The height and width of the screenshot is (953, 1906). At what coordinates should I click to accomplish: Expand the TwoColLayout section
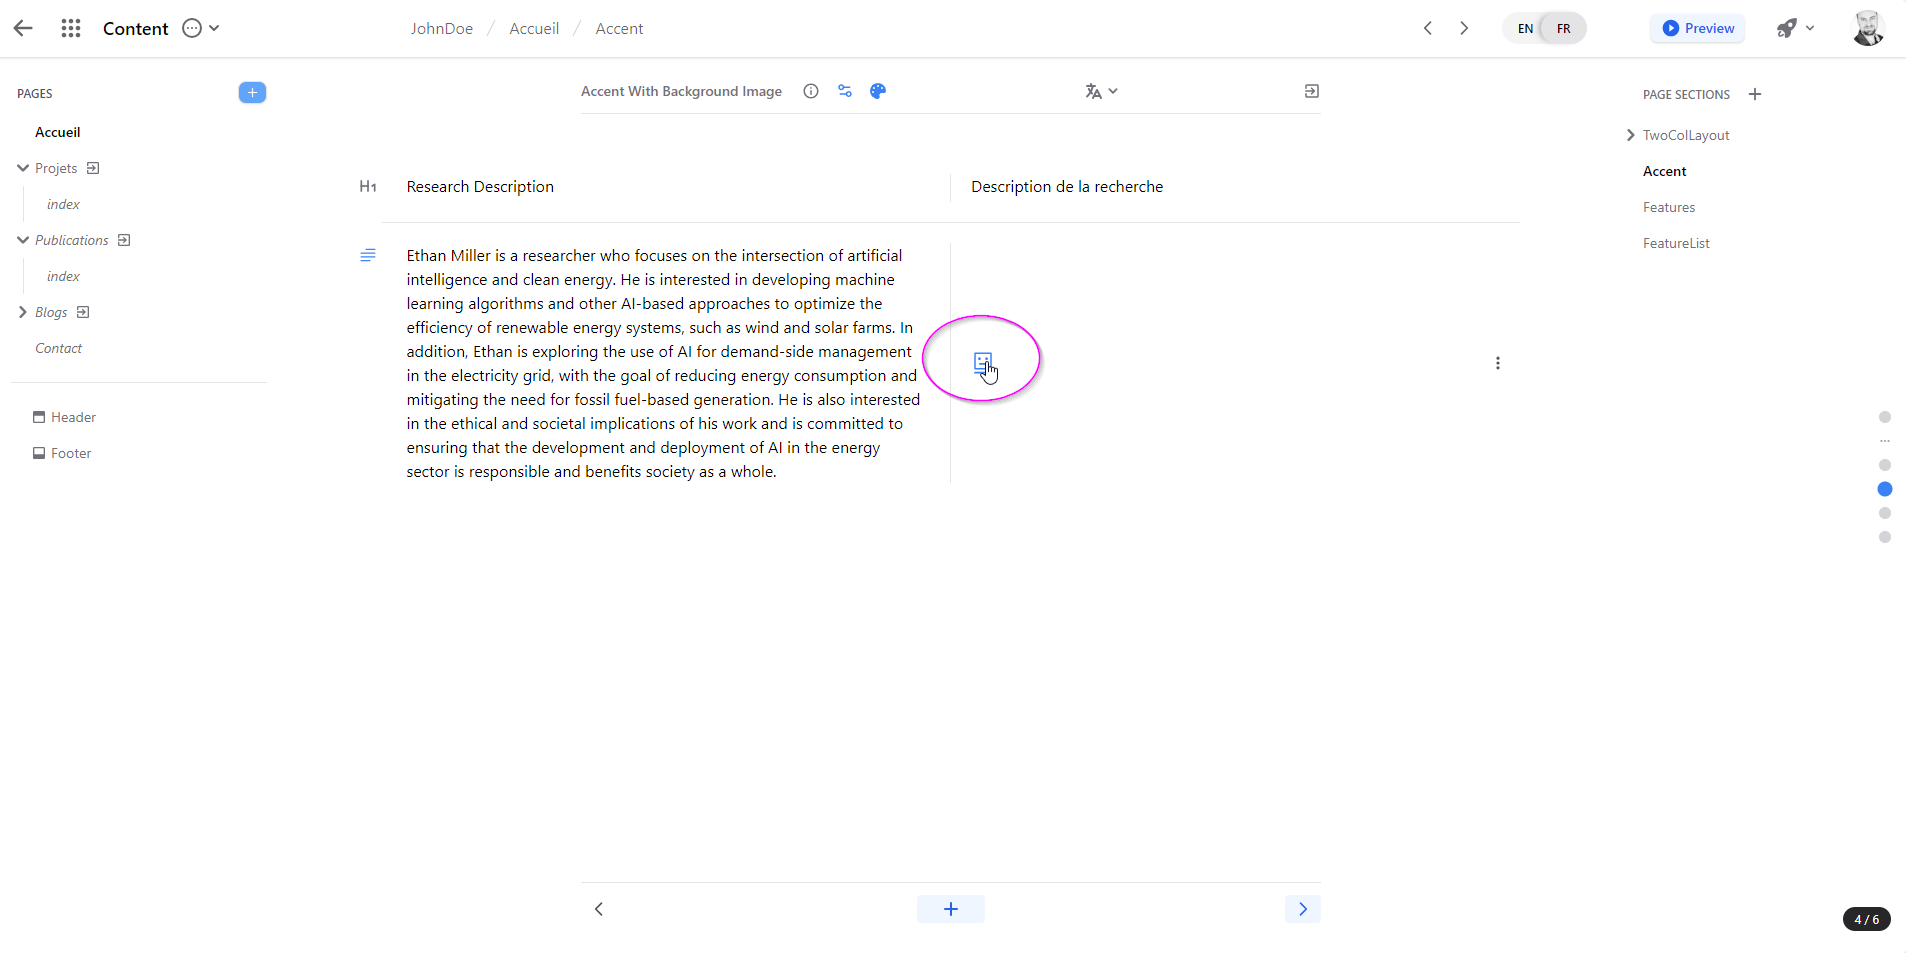point(1631,135)
